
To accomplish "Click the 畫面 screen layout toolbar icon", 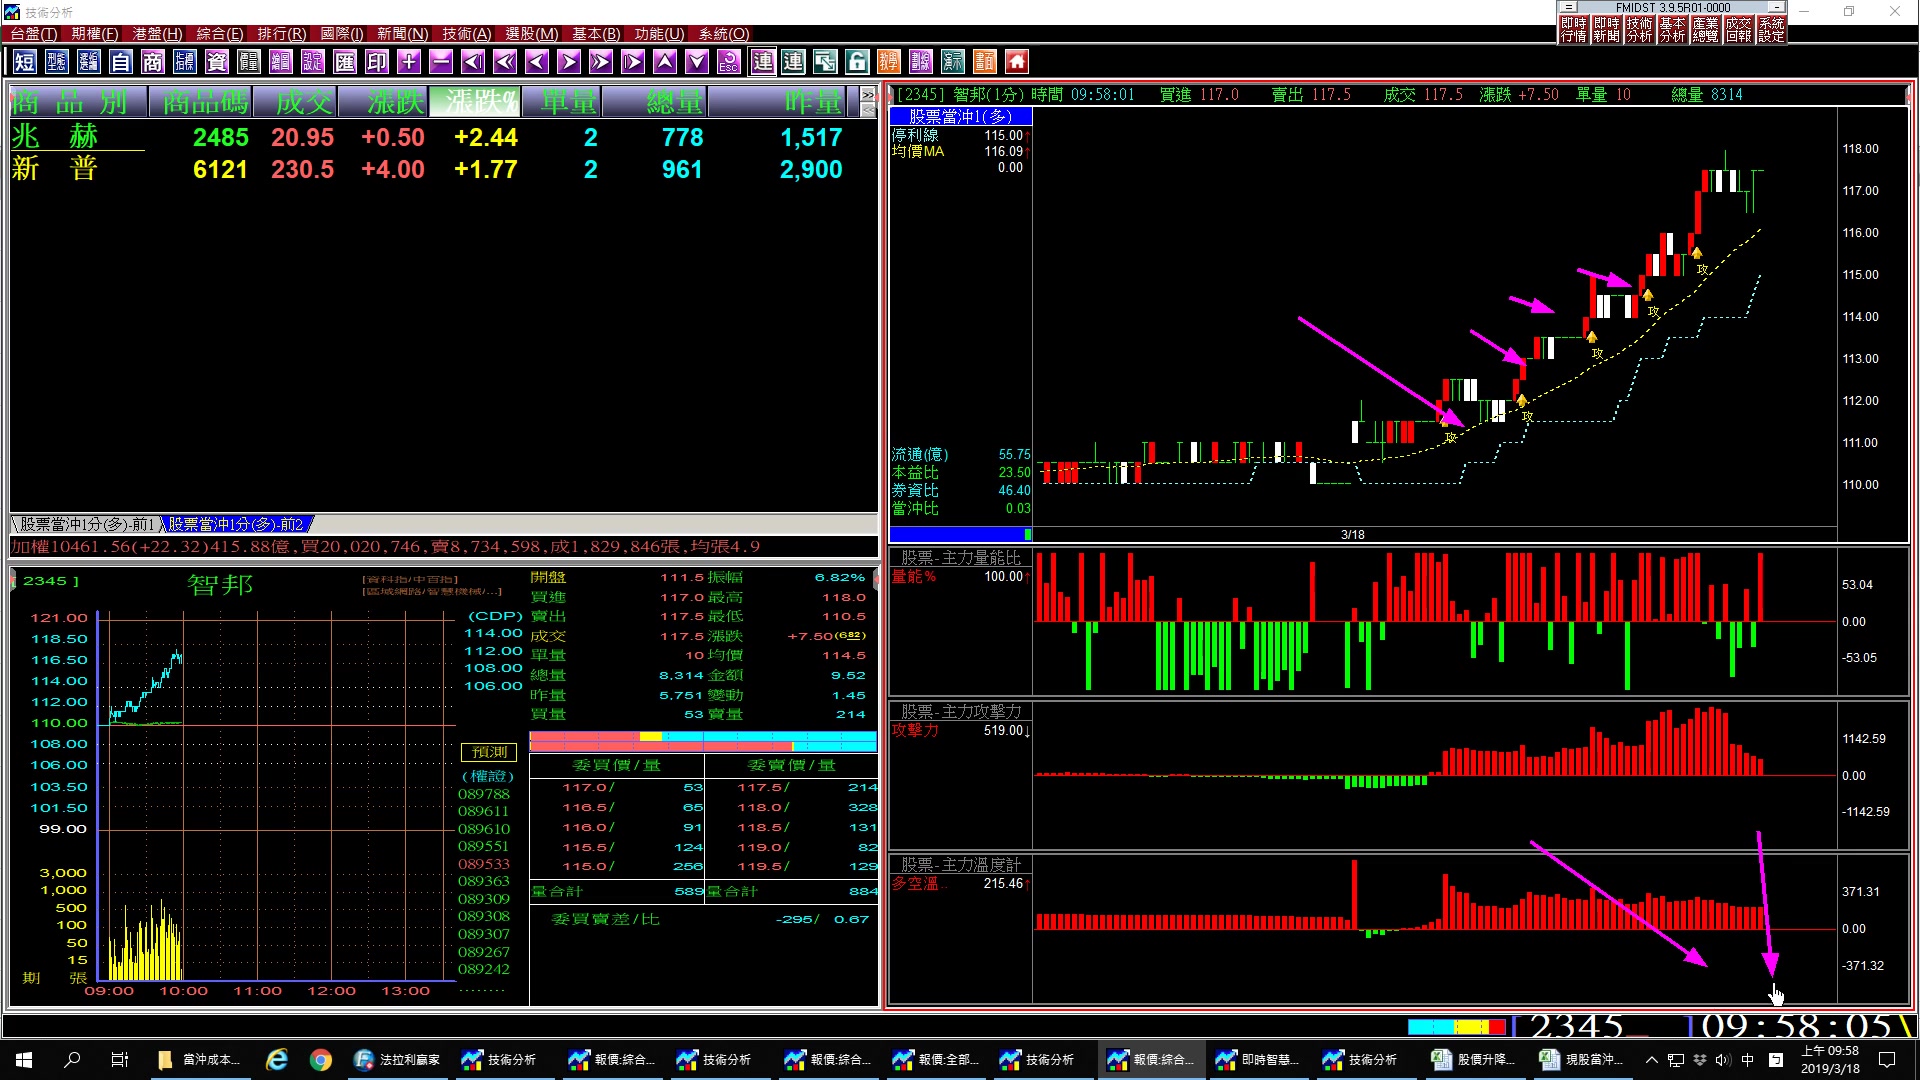I will (x=985, y=62).
